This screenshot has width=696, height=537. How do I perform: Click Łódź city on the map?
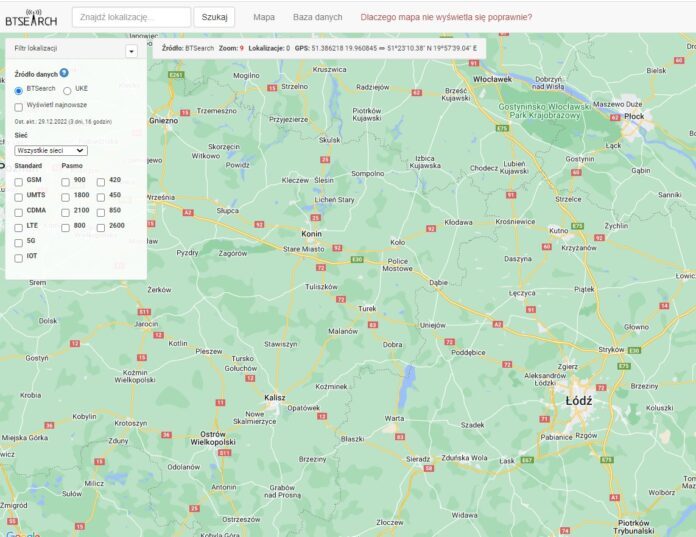coord(578,400)
